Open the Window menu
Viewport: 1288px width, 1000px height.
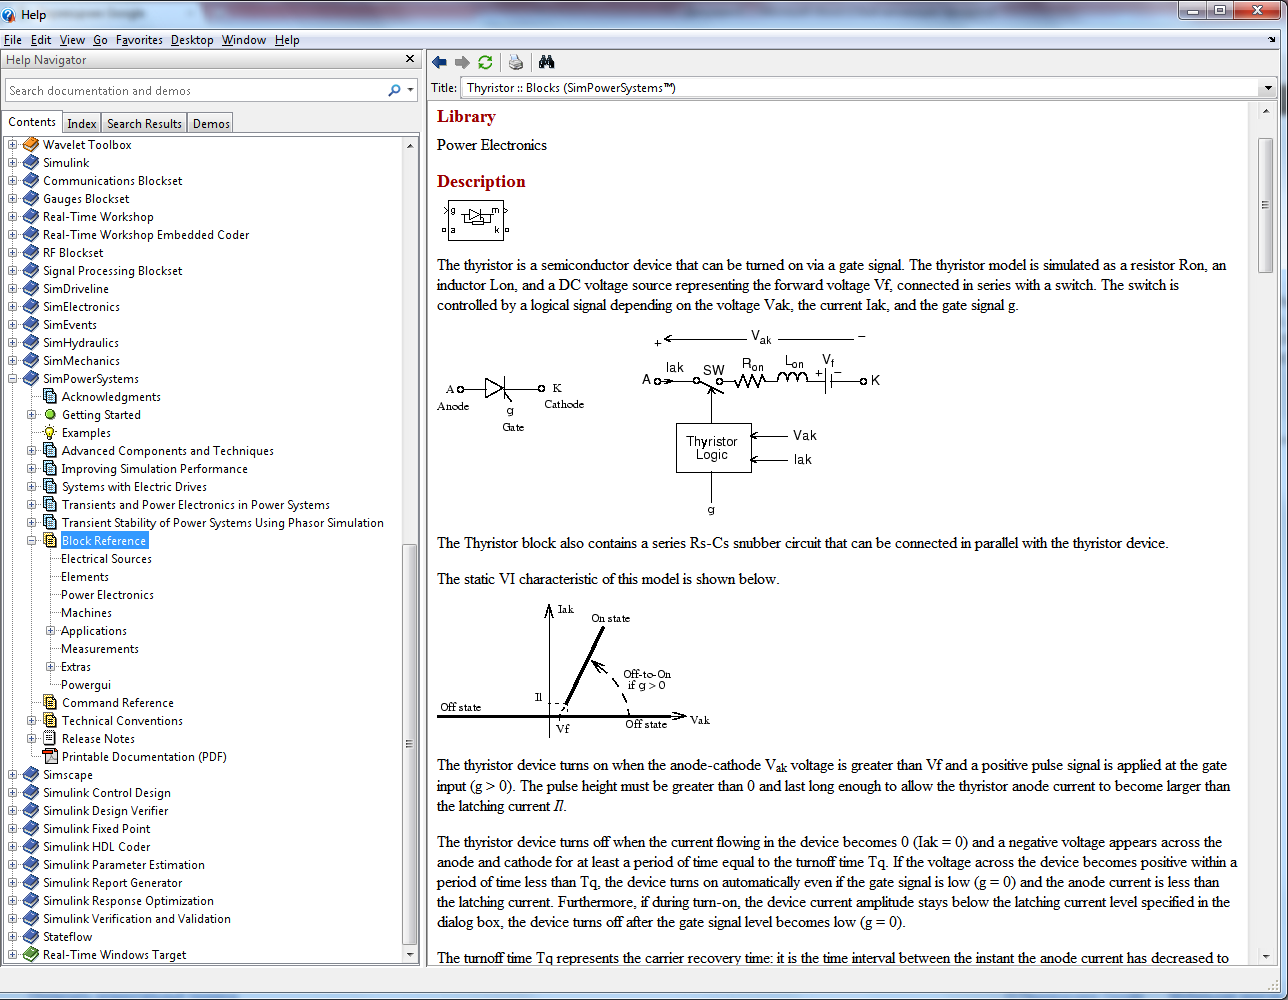coord(244,40)
